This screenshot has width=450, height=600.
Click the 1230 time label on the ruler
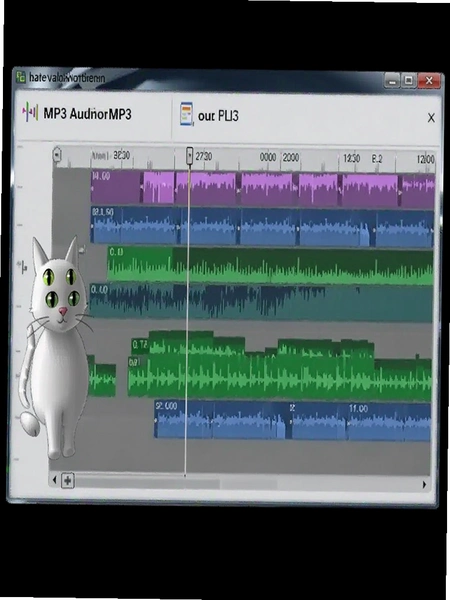(x=351, y=158)
